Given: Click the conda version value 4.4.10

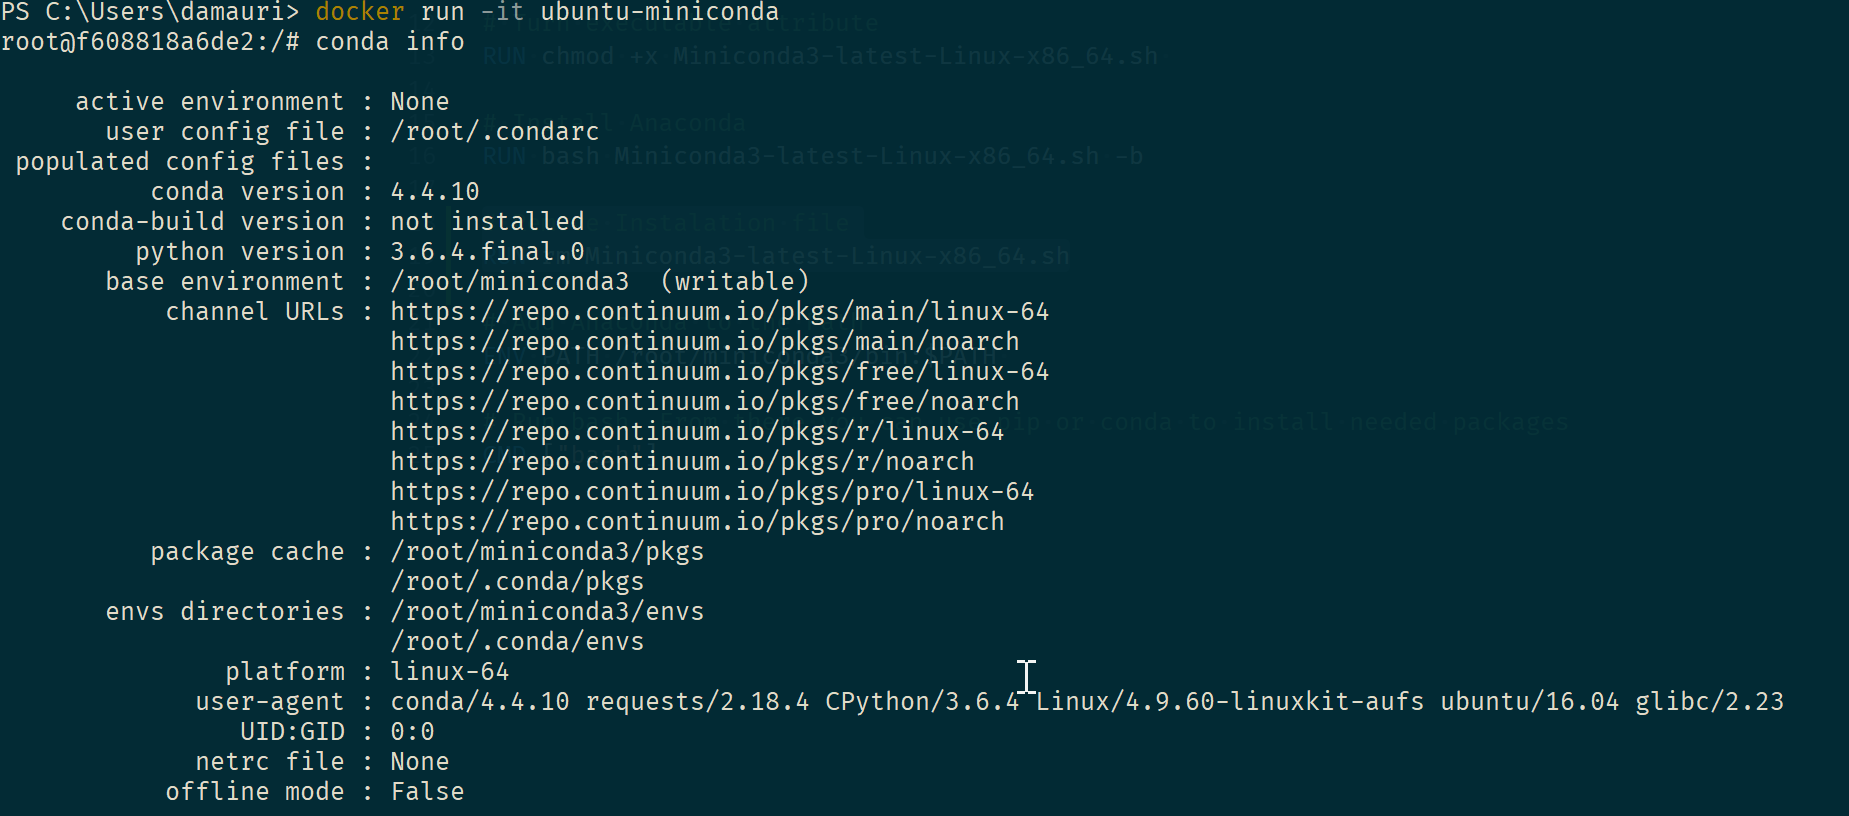Looking at the screenshot, I should (x=435, y=192).
